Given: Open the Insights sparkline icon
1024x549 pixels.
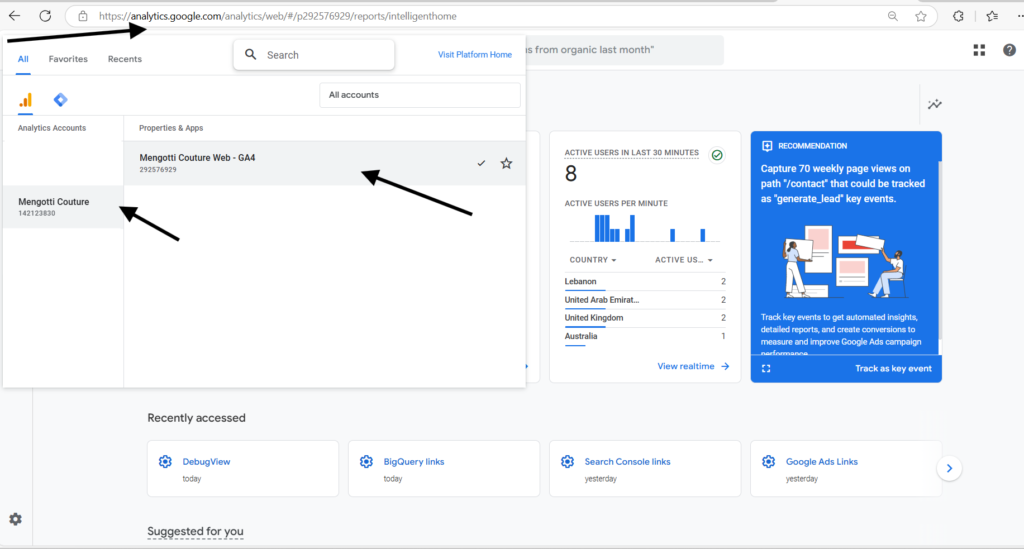Looking at the screenshot, I should coord(935,104).
